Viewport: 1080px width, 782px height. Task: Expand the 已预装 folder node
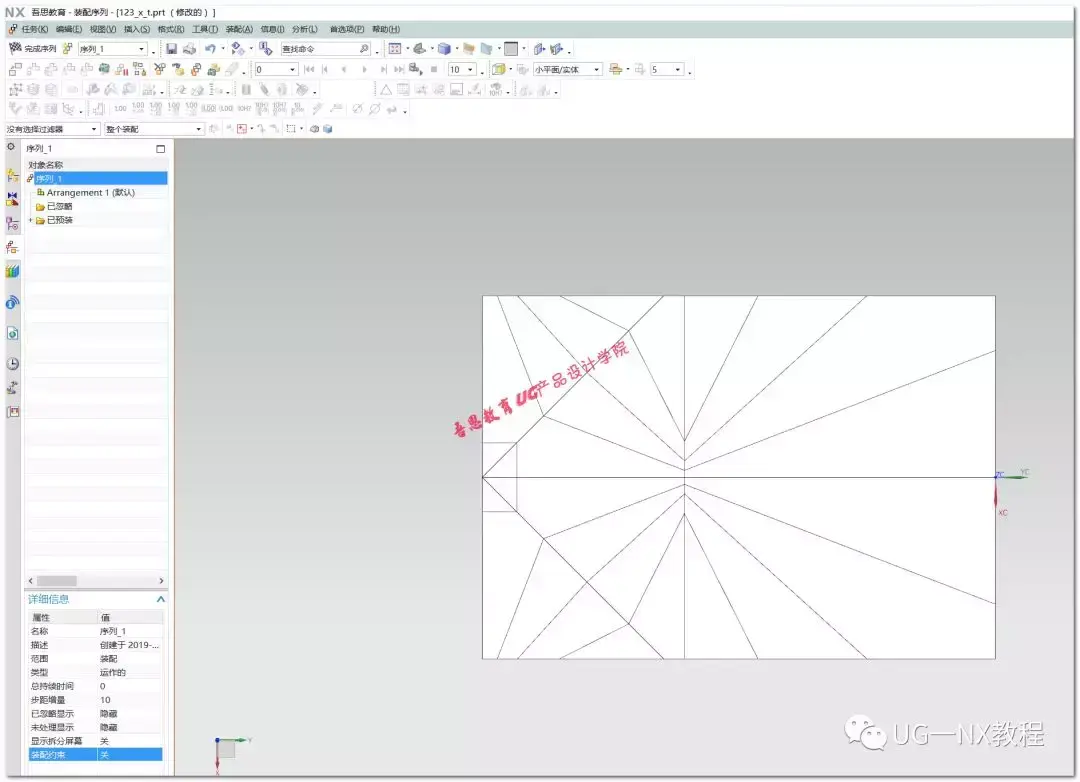pyautogui.click(x=30, y=220)
